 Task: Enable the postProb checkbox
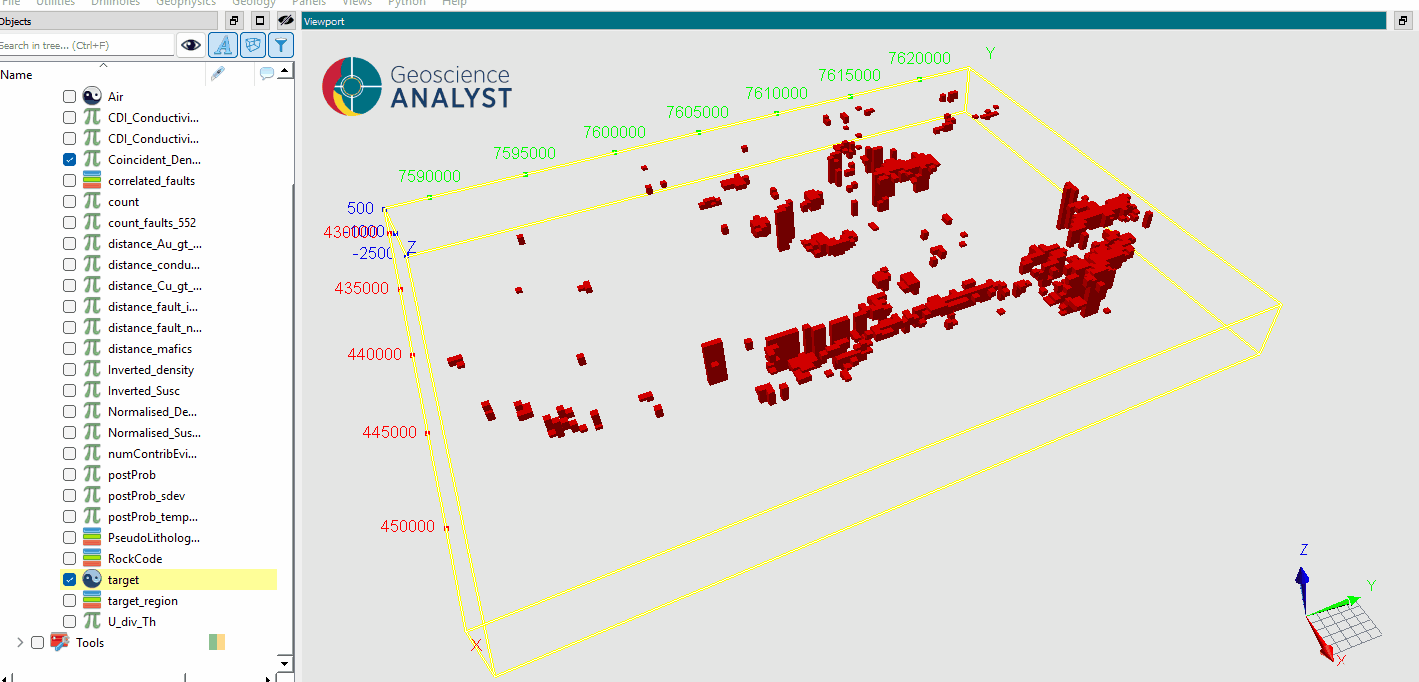point(69,475)
